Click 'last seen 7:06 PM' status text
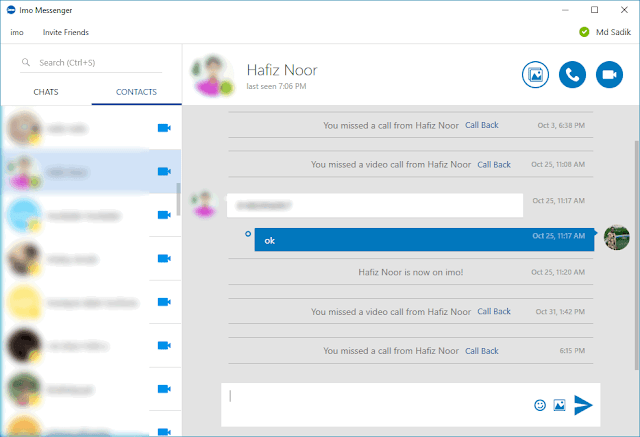The image size is (640, 437). pyautogui.click(x=276, y=86)
